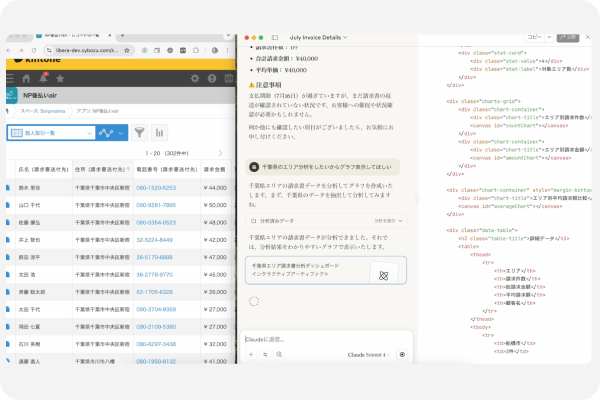The image size is (600, 400).
Task: Click the plus attach icon in Claude
Action: [x=251, y=354]
